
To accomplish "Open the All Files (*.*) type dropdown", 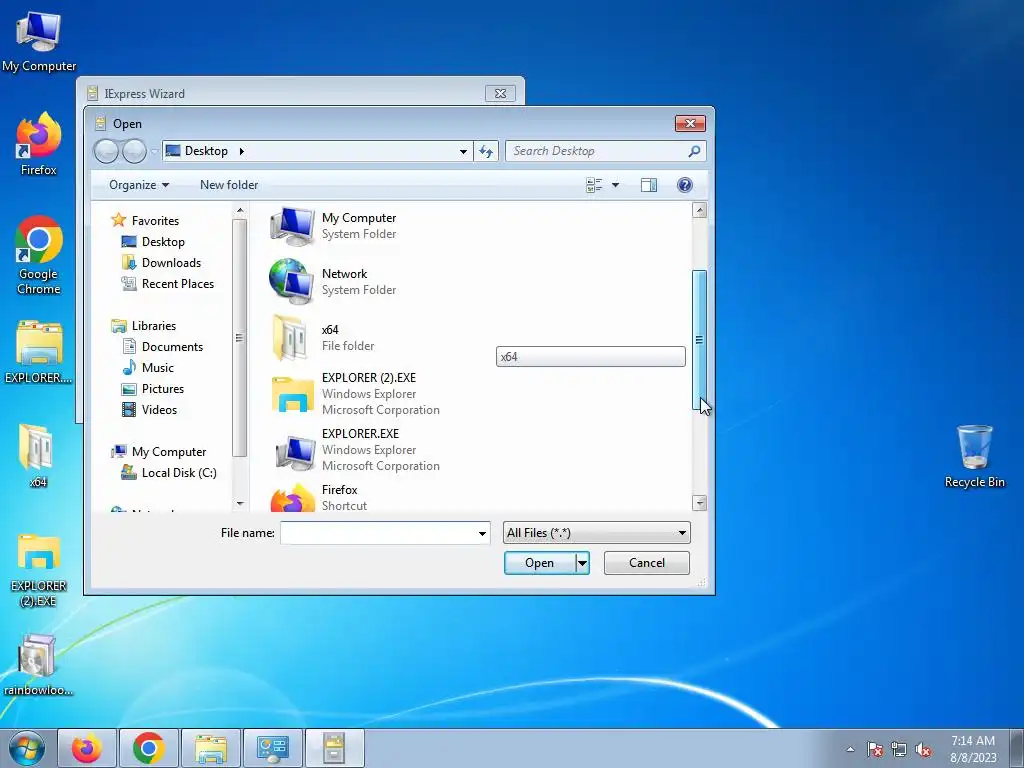I will [x=596, y=533].
